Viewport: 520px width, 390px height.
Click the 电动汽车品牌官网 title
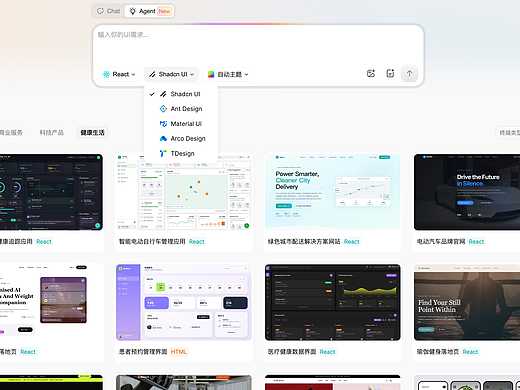441,241
